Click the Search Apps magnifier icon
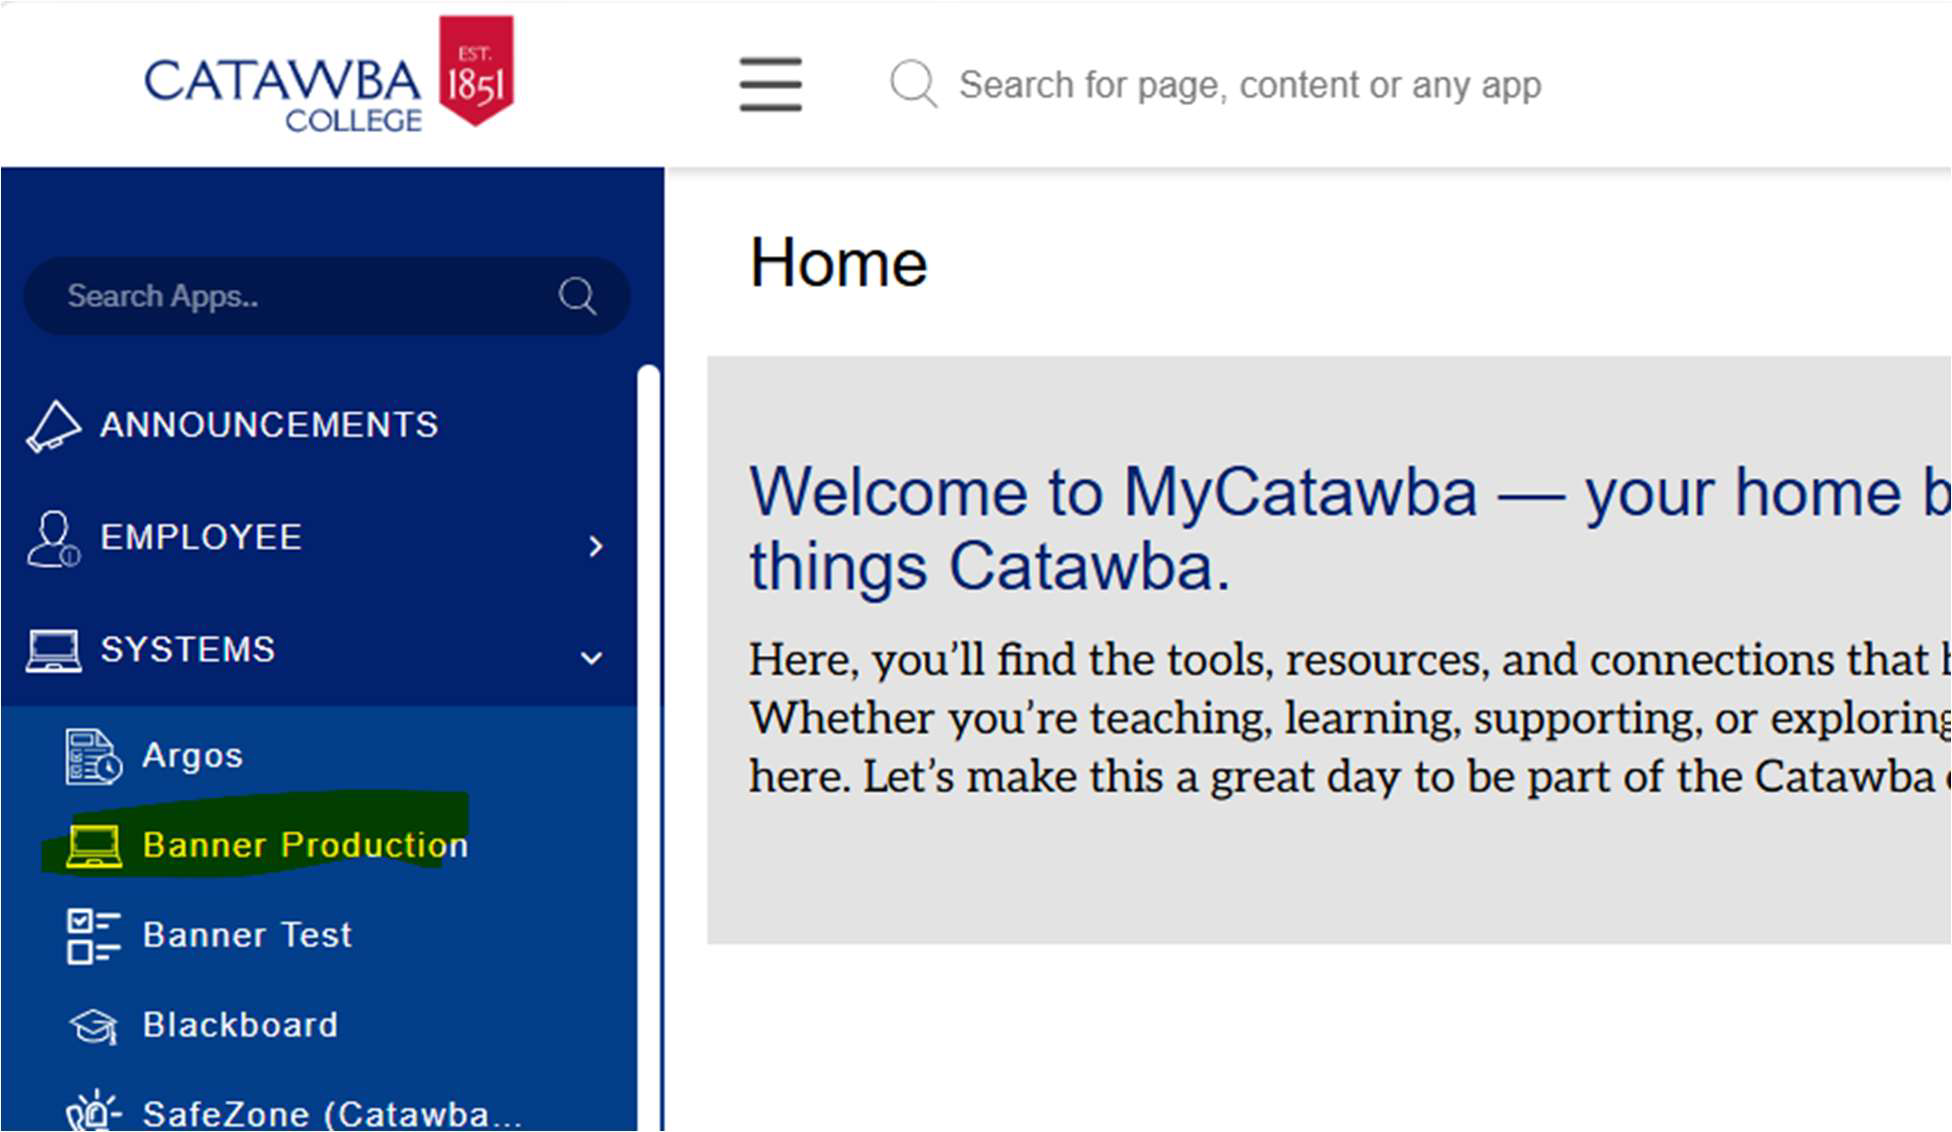 pyautogui.click(x=577, y=296)
